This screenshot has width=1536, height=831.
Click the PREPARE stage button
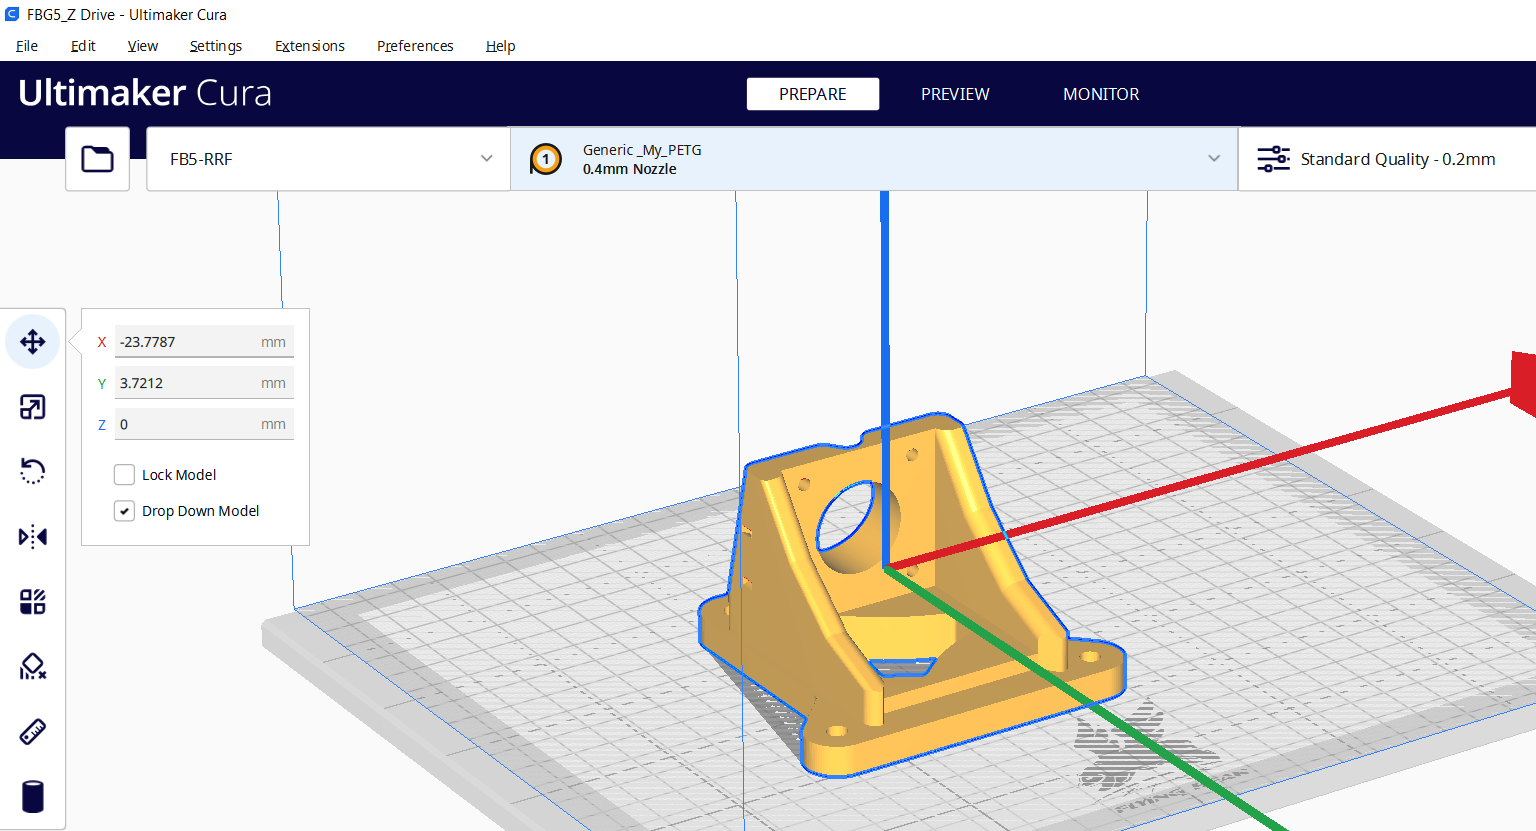click(x=812, y=93)
